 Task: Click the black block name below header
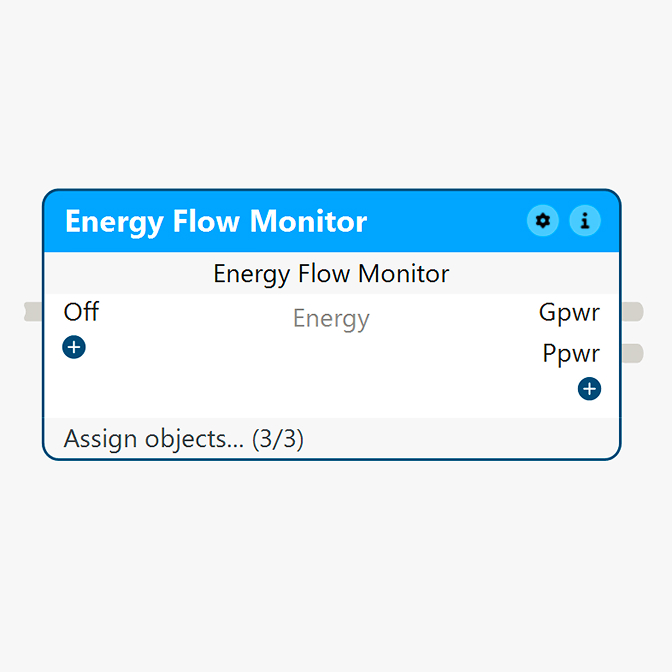click(331, 273)
